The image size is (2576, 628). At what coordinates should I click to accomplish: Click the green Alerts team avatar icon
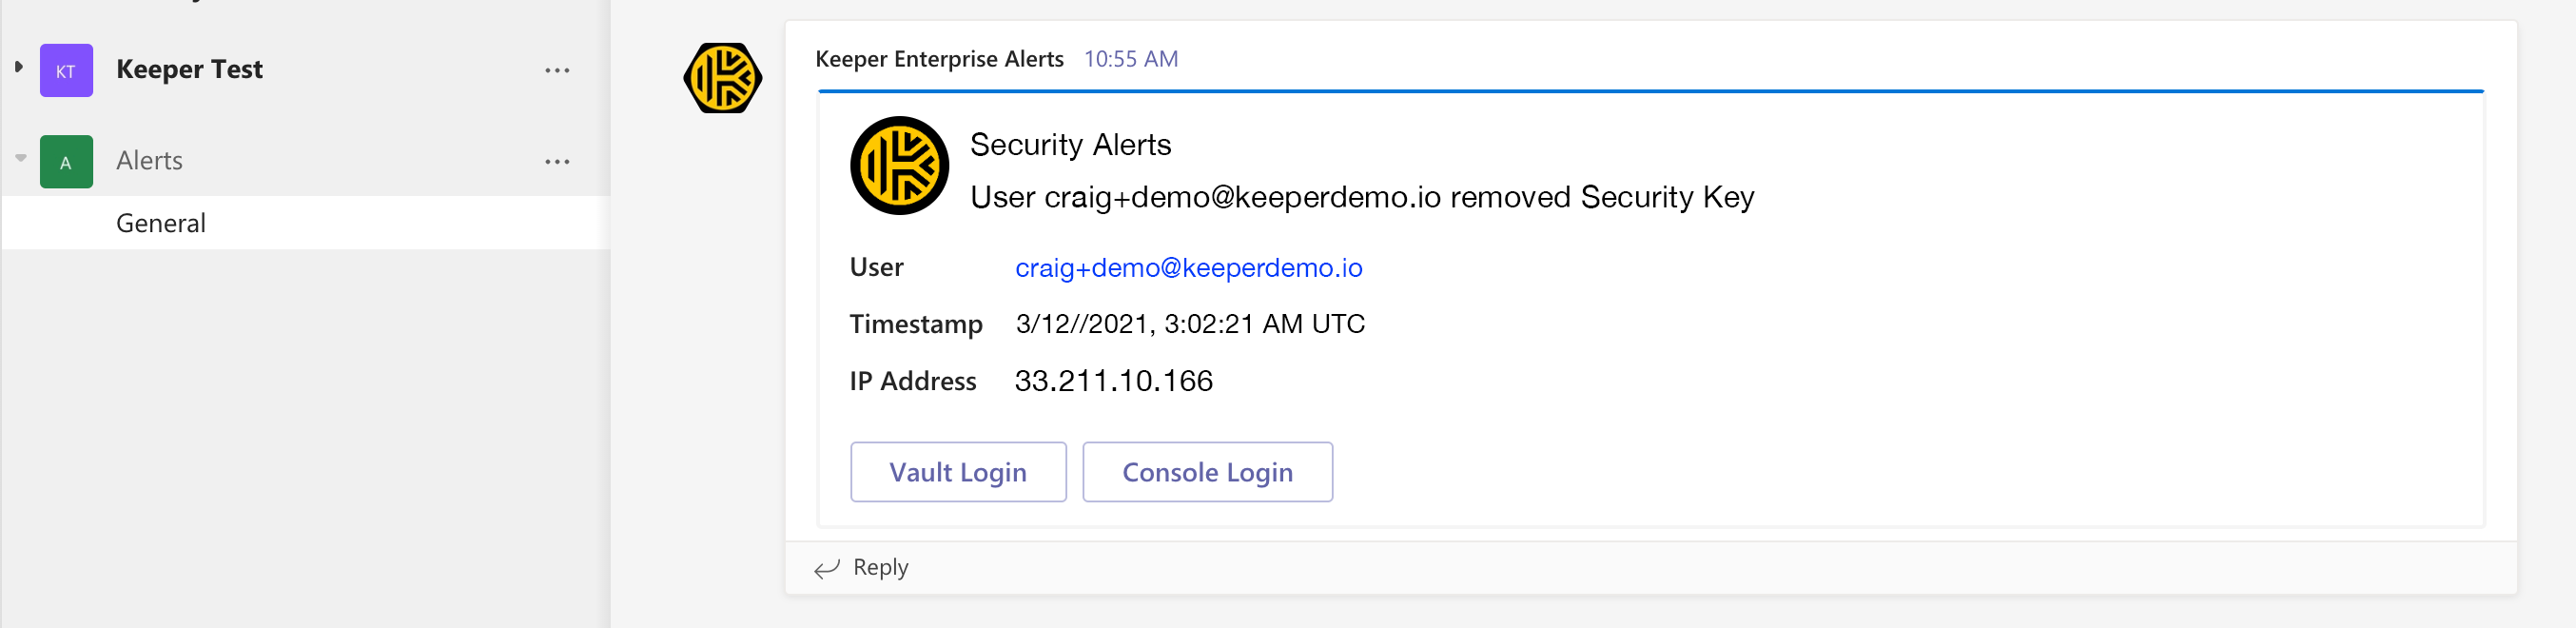(x=66, y=162)
